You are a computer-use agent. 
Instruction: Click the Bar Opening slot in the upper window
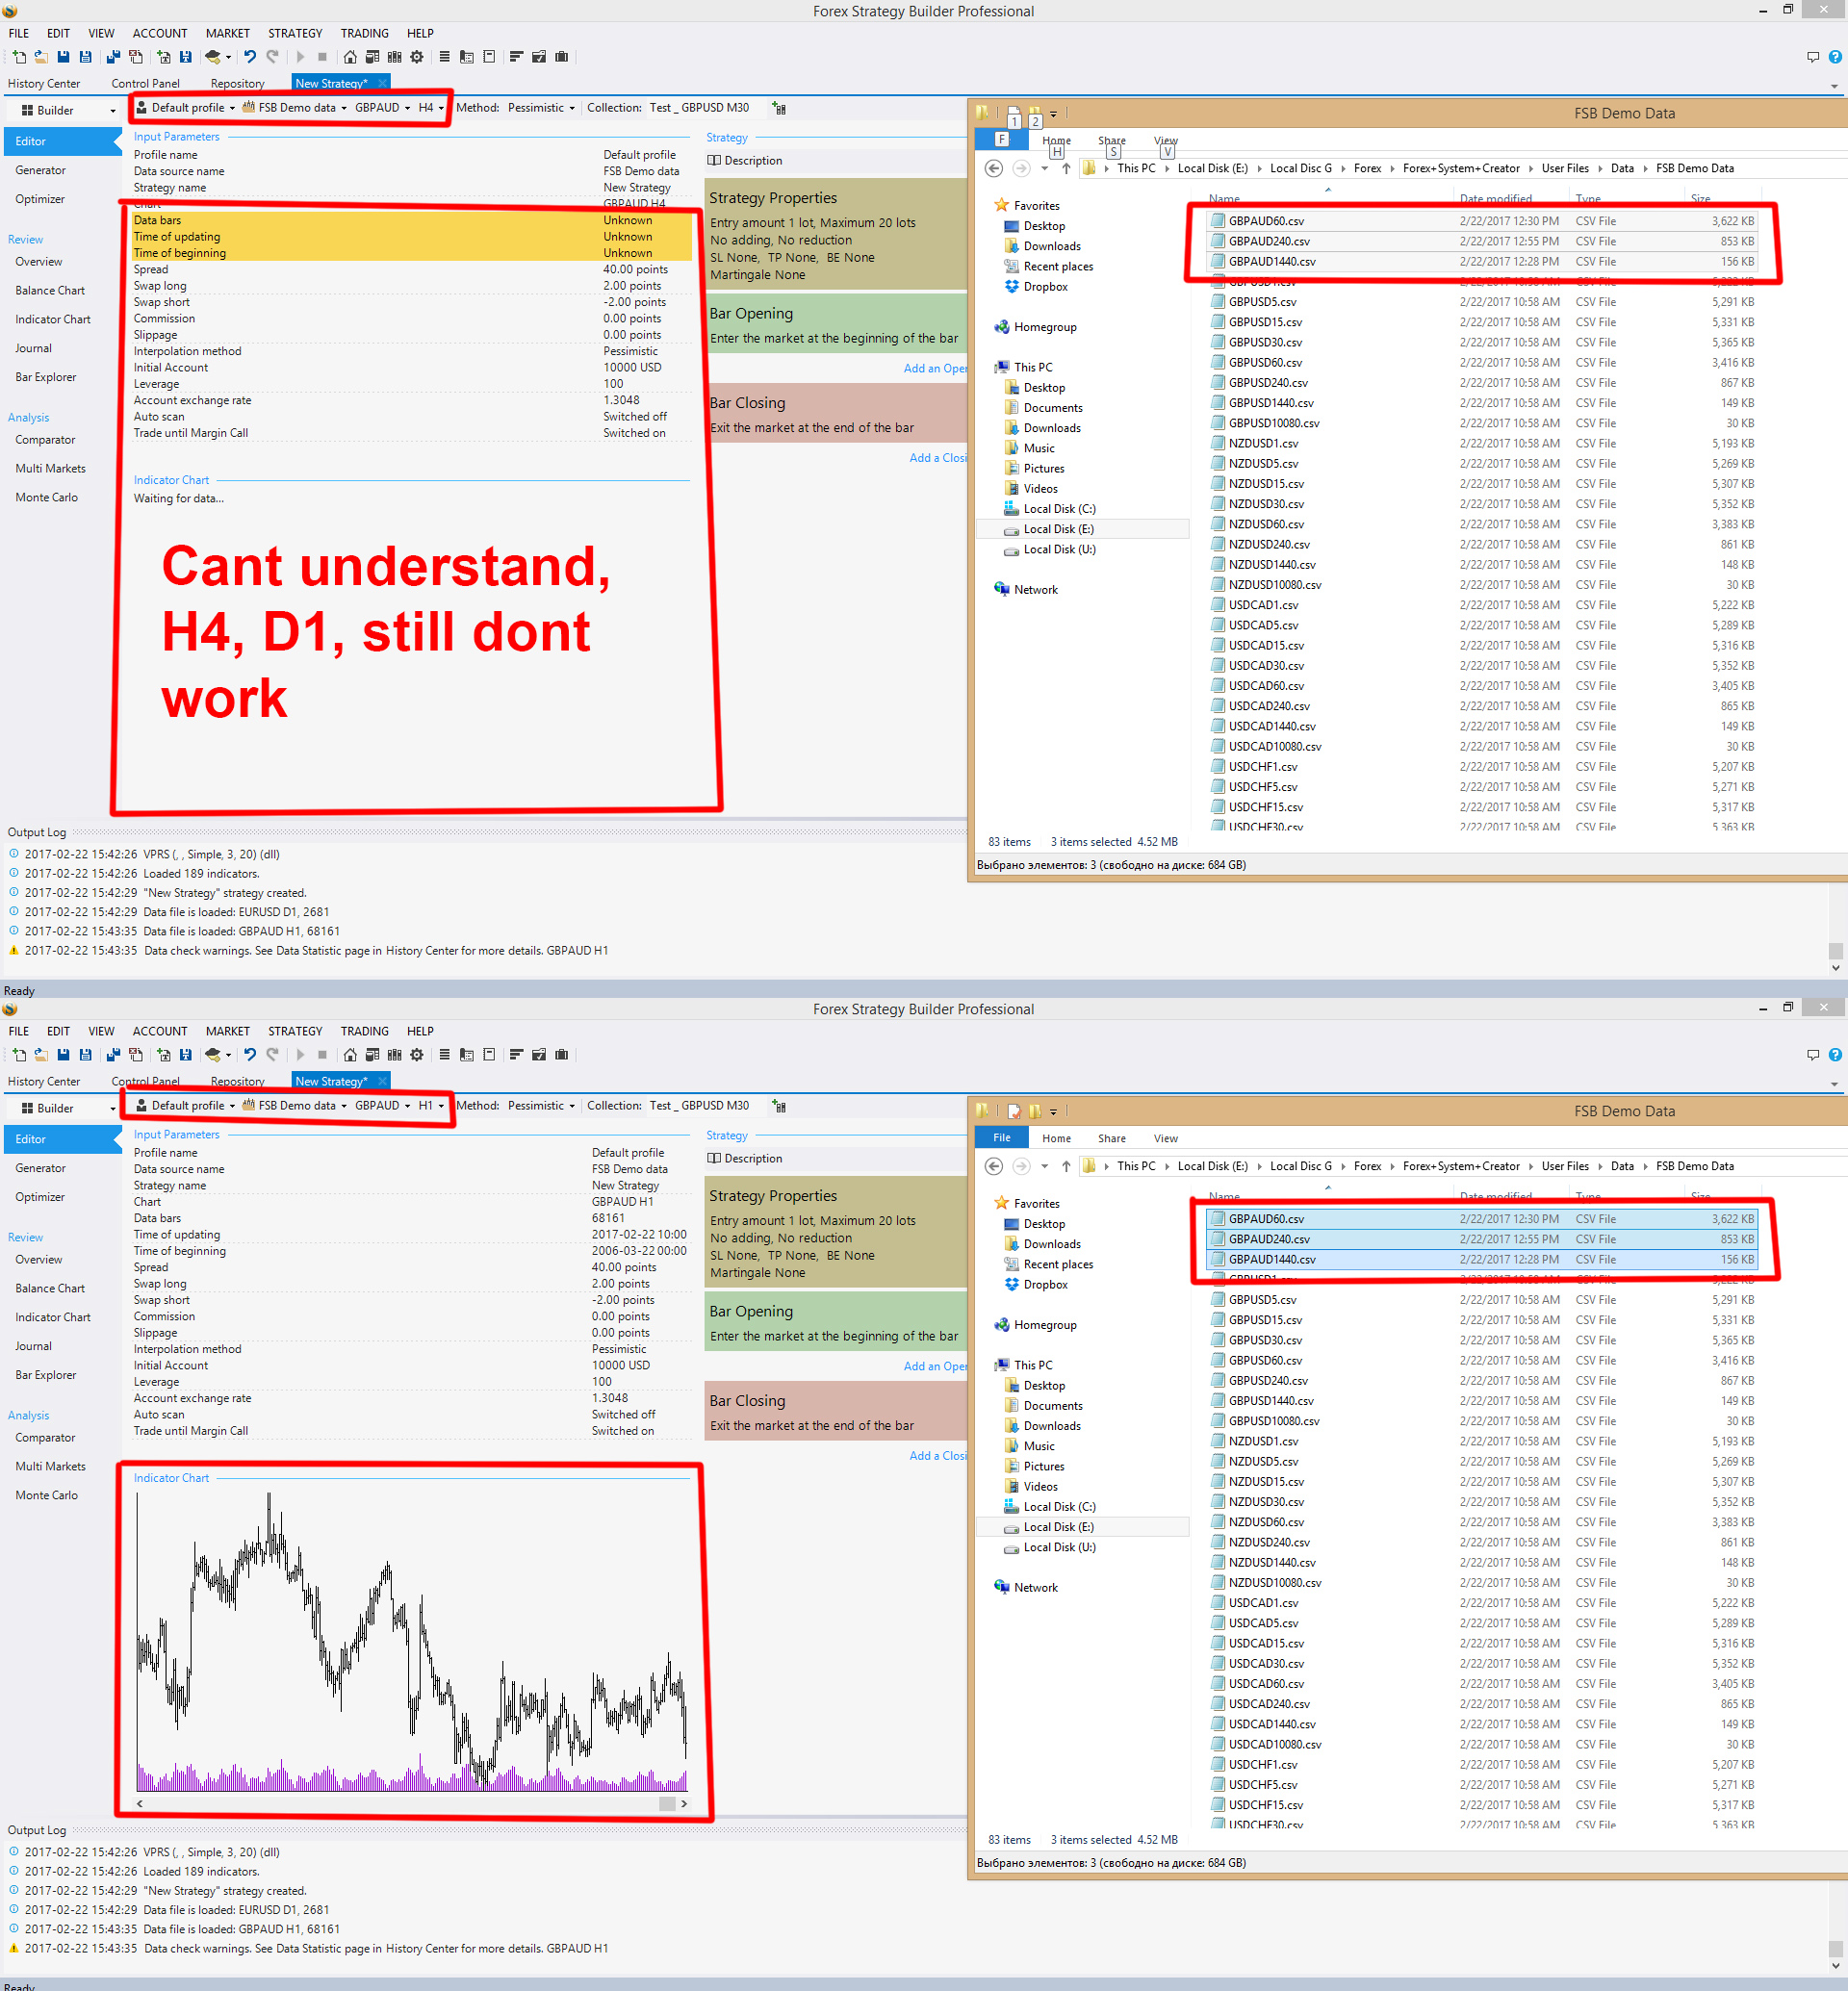(x=836, y=325)
